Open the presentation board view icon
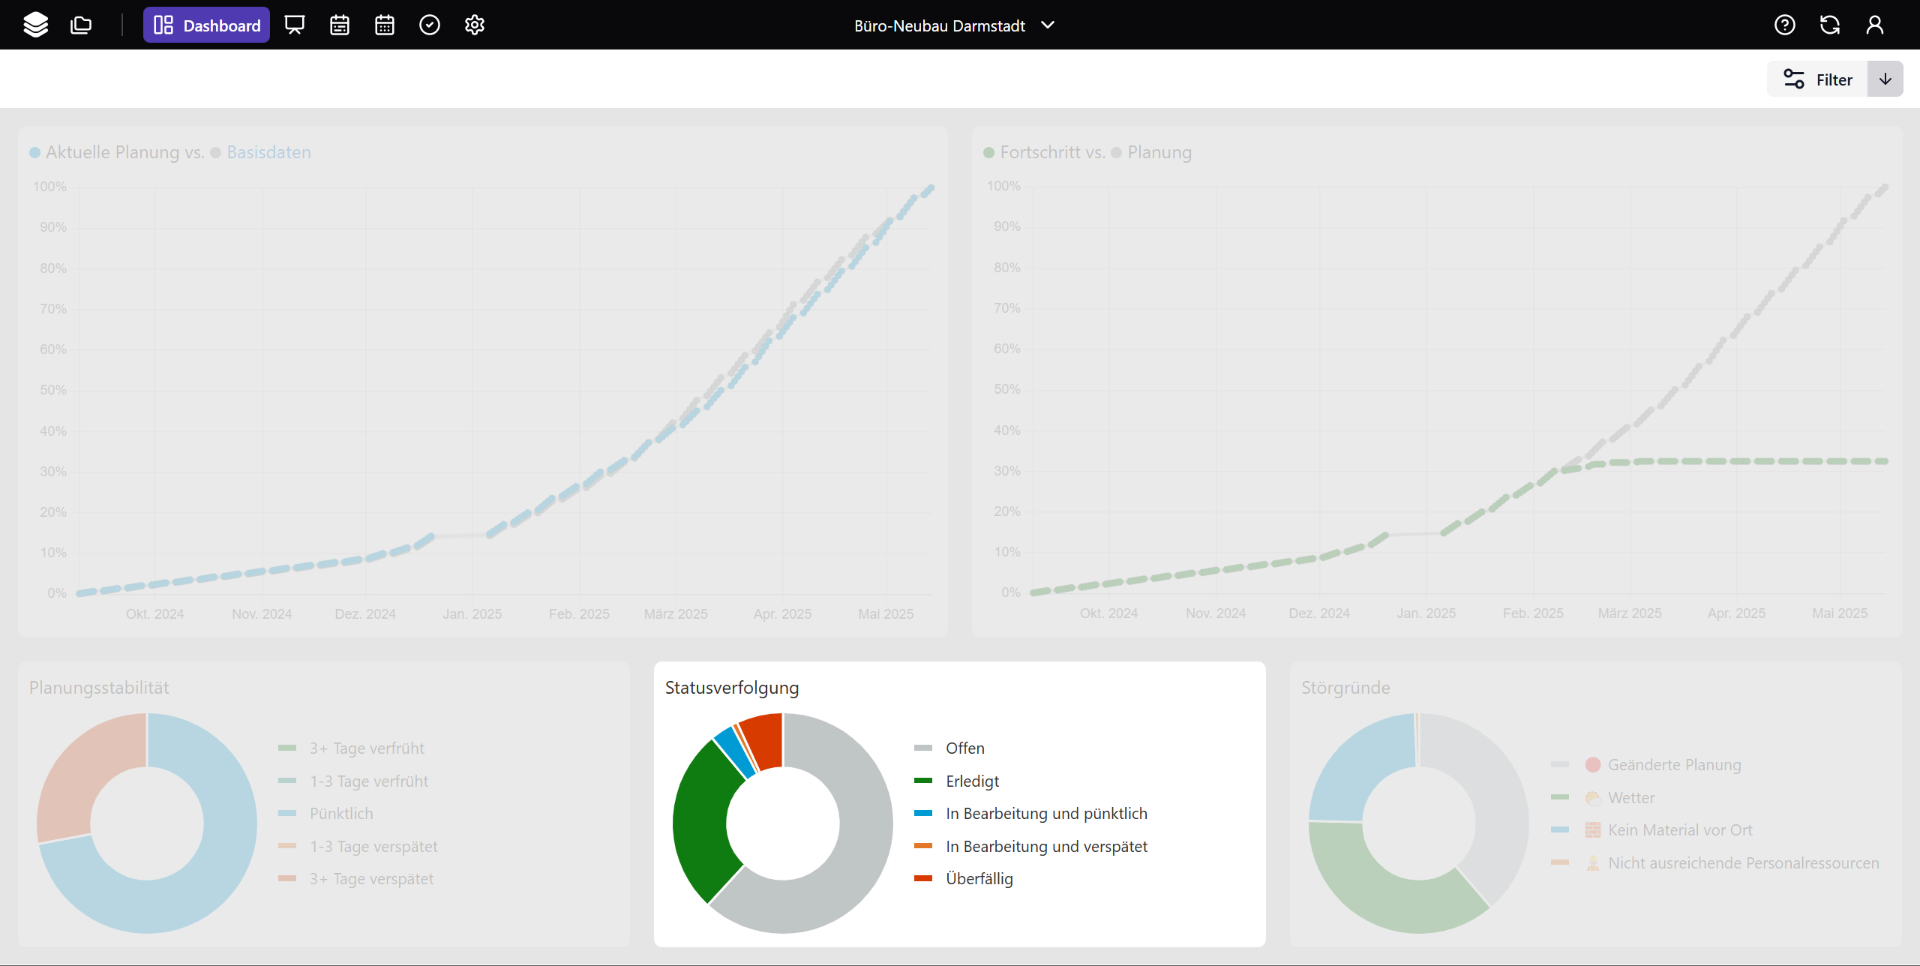1920x966 pixels. 295,25
